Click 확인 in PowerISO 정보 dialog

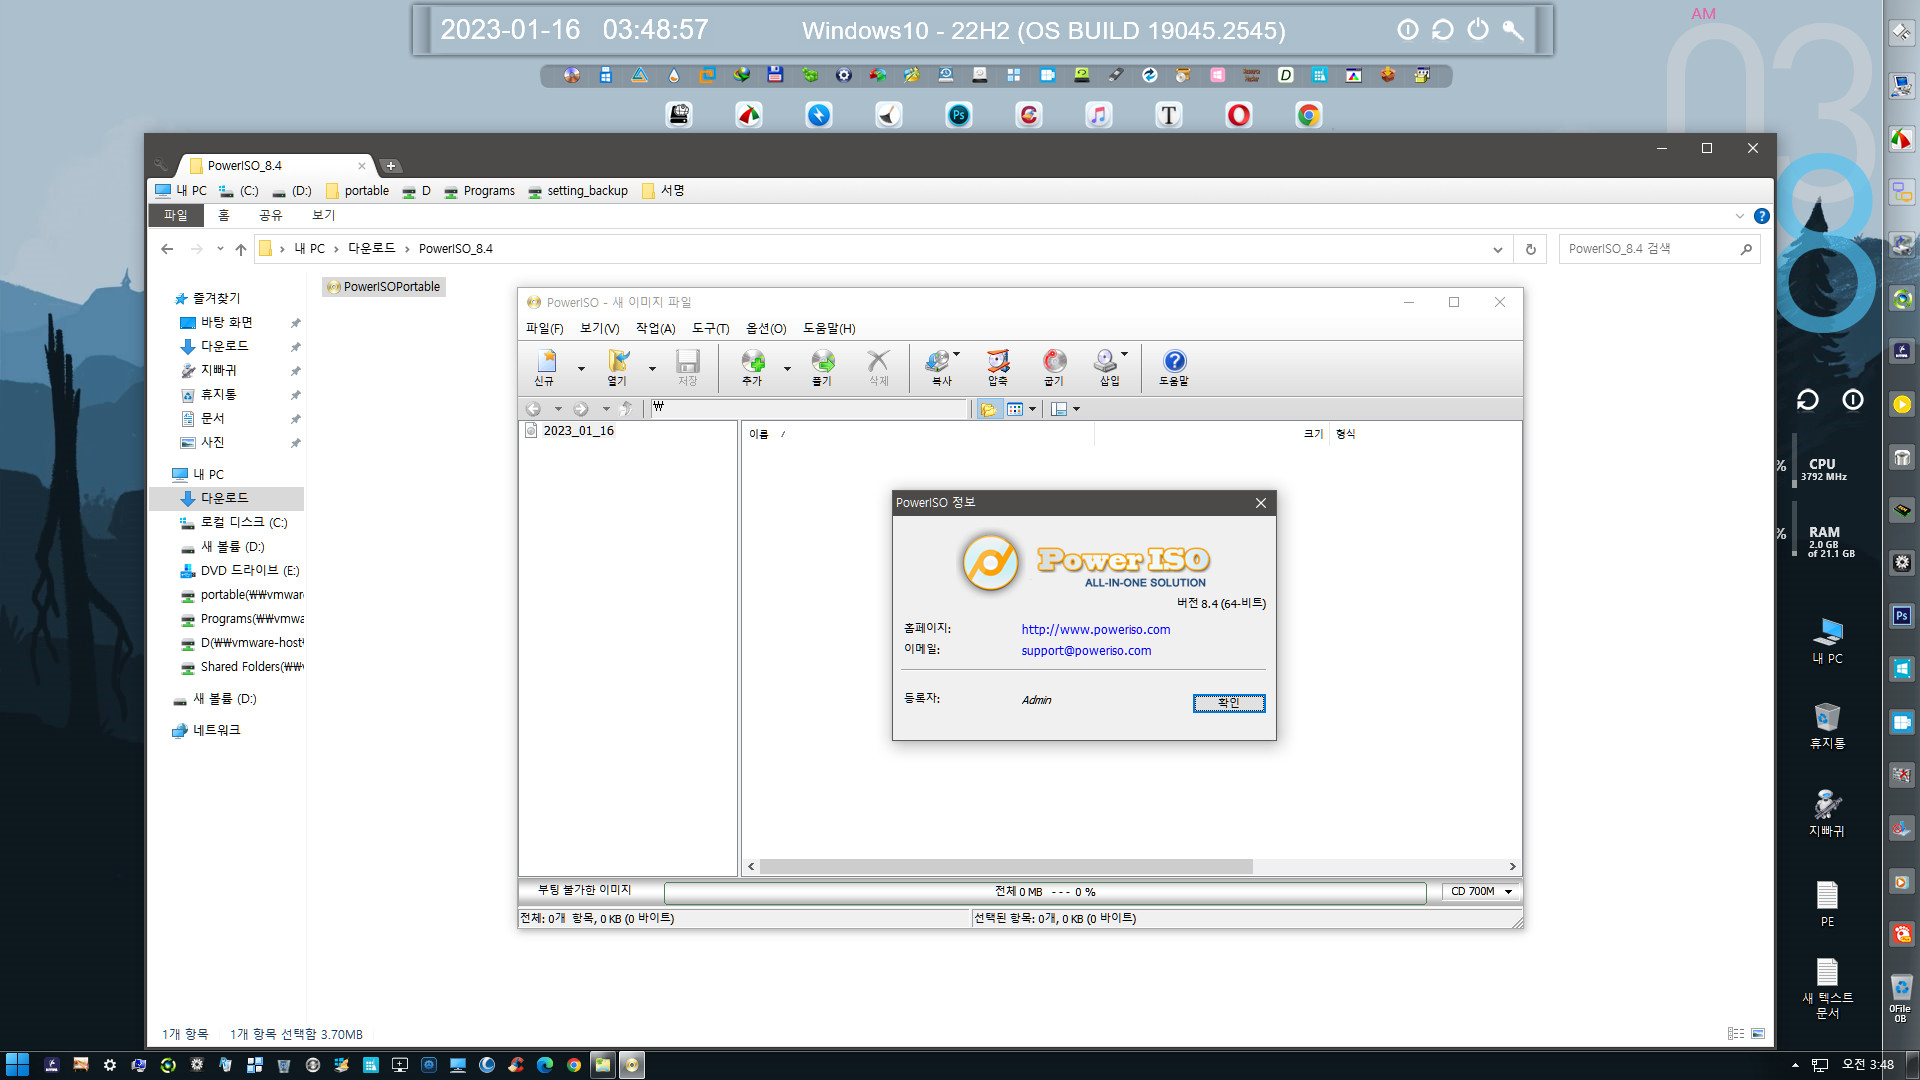tap(1229, 703)
